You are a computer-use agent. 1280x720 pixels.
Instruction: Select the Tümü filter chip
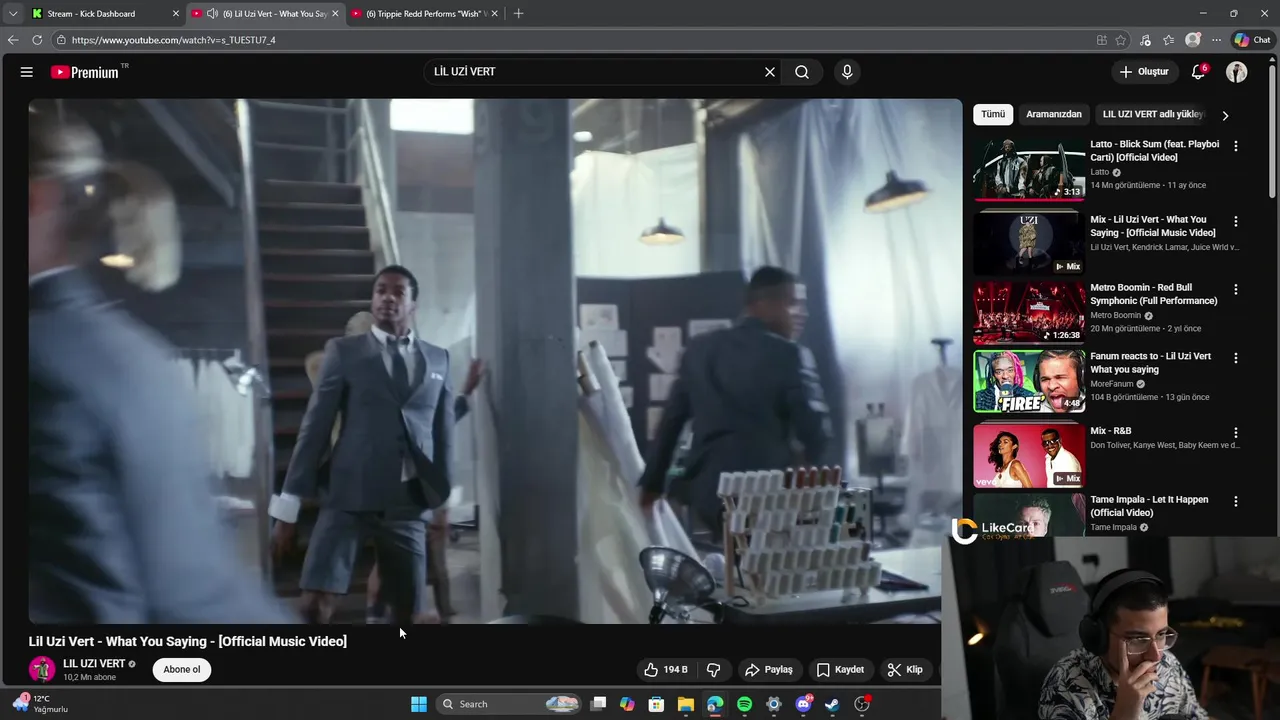pyautogui.click(x=993, y=114)
